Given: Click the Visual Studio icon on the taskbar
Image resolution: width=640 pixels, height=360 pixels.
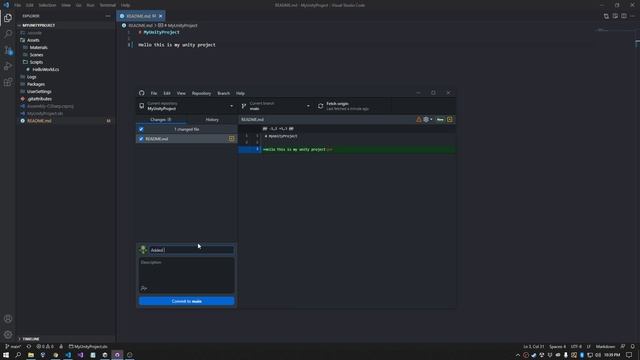Looking at the screenshot, I should (x=80, y=355).
